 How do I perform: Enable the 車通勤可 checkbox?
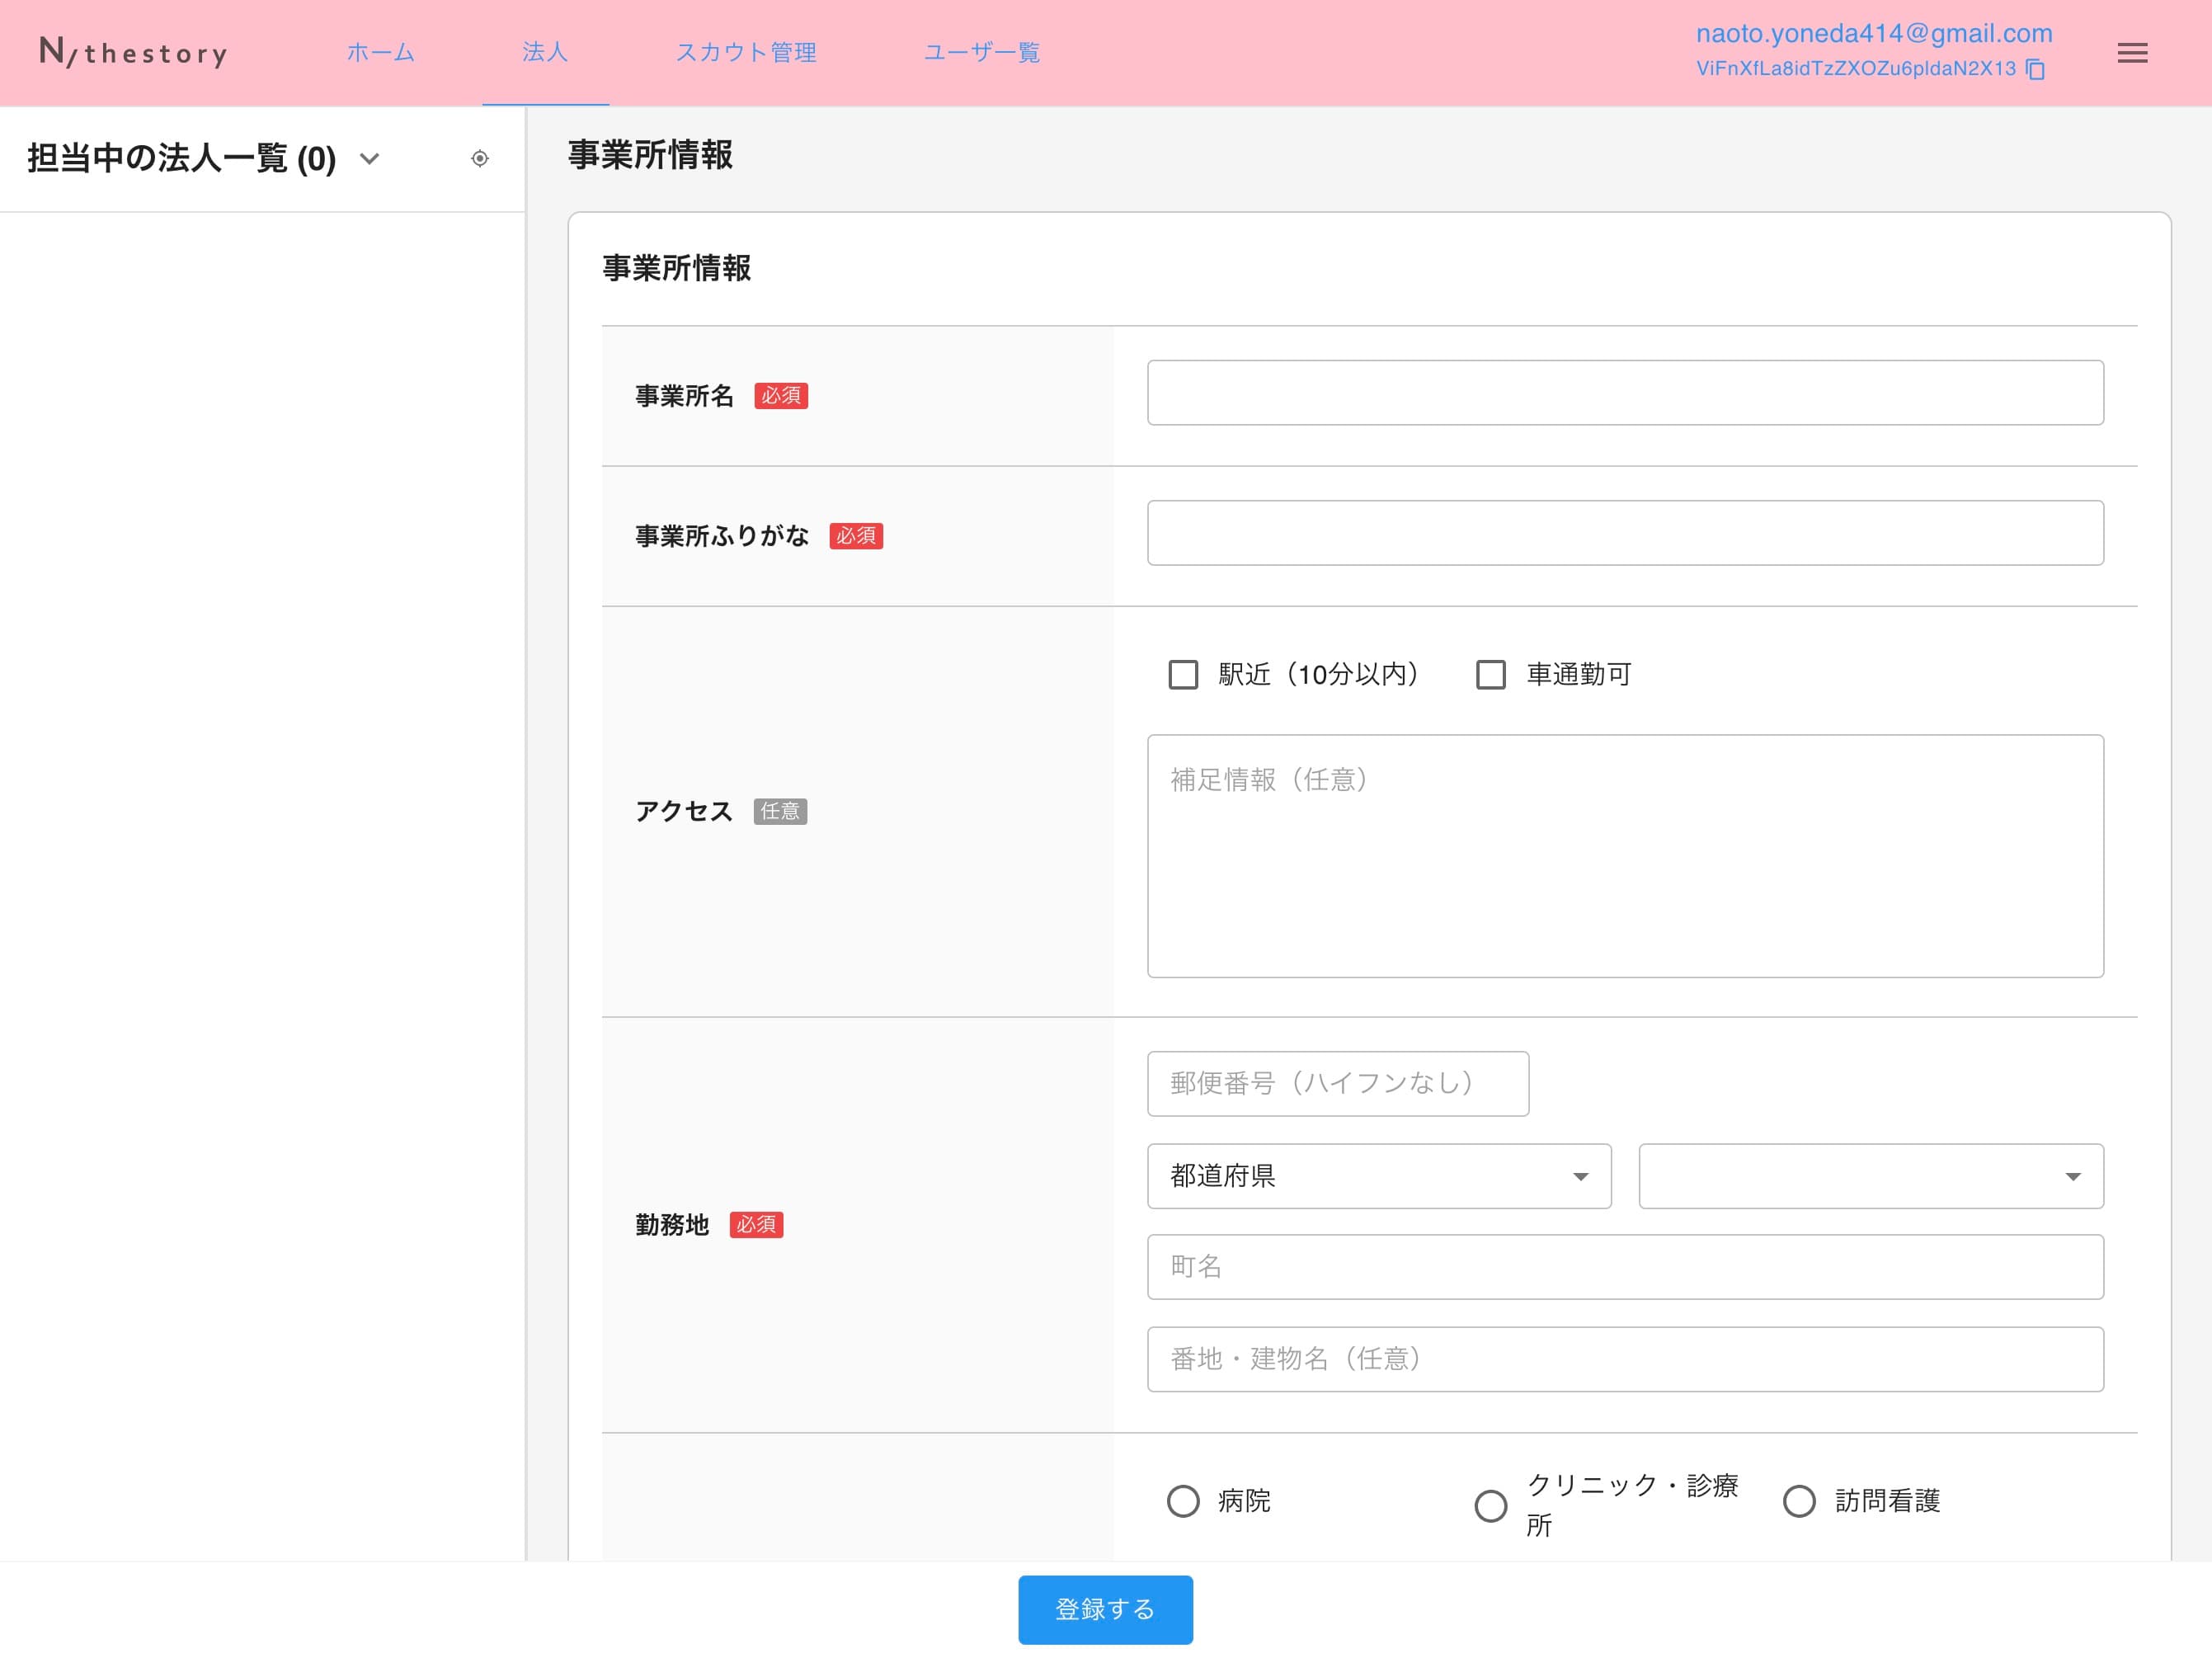(1490, 675)
